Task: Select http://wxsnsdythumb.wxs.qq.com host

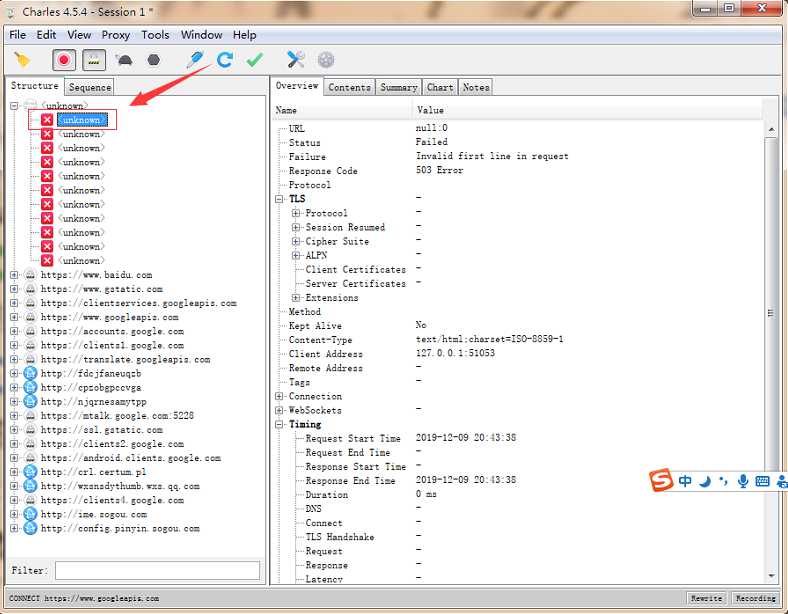Action: [x=120, y=486]
